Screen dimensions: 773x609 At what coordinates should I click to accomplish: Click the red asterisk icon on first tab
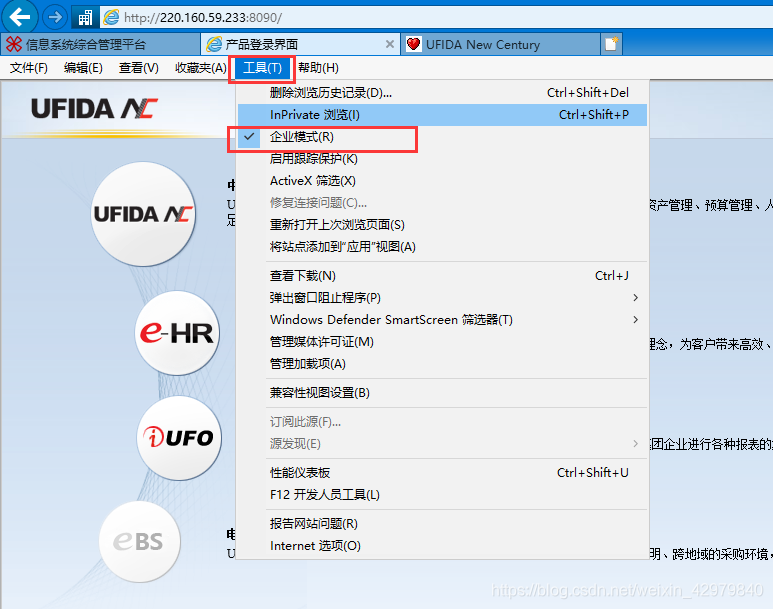coord(14,44)
